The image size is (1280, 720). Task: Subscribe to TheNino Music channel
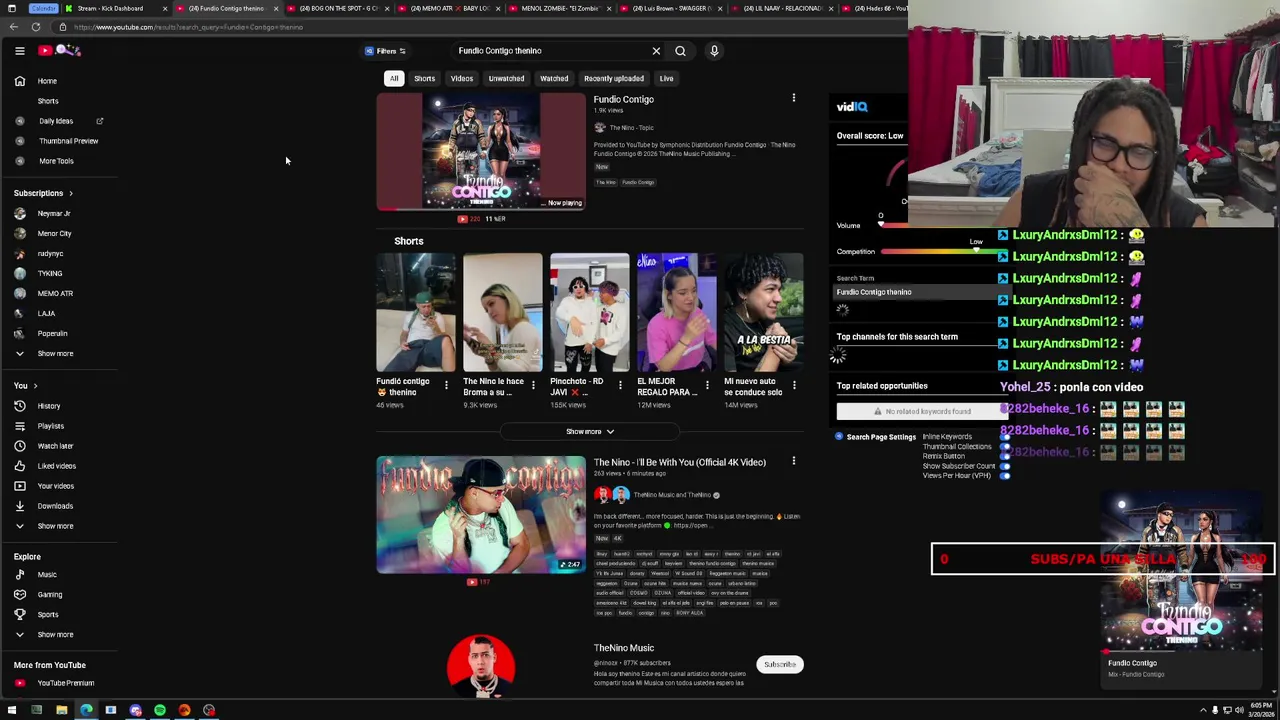click(x=780, y=665)
